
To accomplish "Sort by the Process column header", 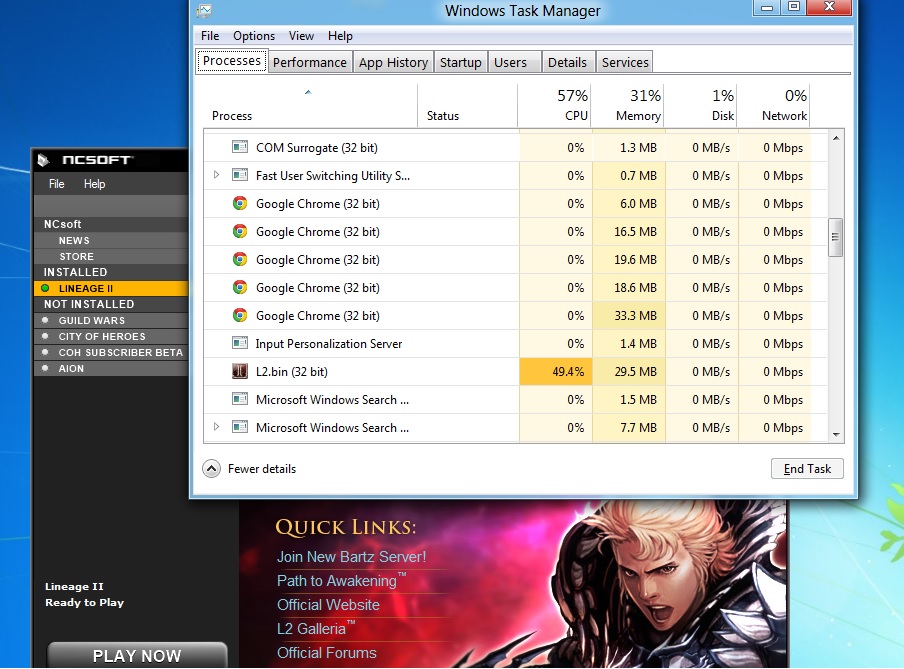I will click(310, 106).
